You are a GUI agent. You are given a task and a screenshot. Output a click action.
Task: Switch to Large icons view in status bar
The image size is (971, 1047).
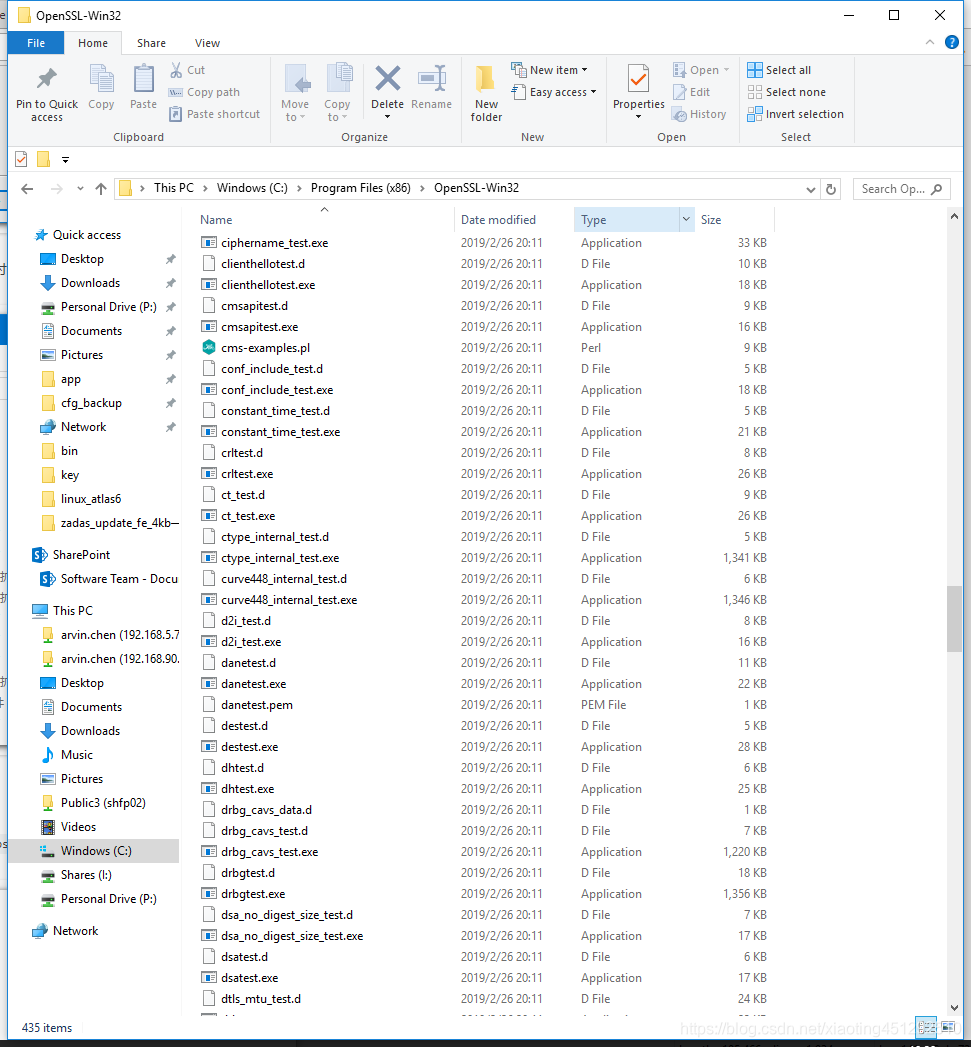pos(948,1028)
